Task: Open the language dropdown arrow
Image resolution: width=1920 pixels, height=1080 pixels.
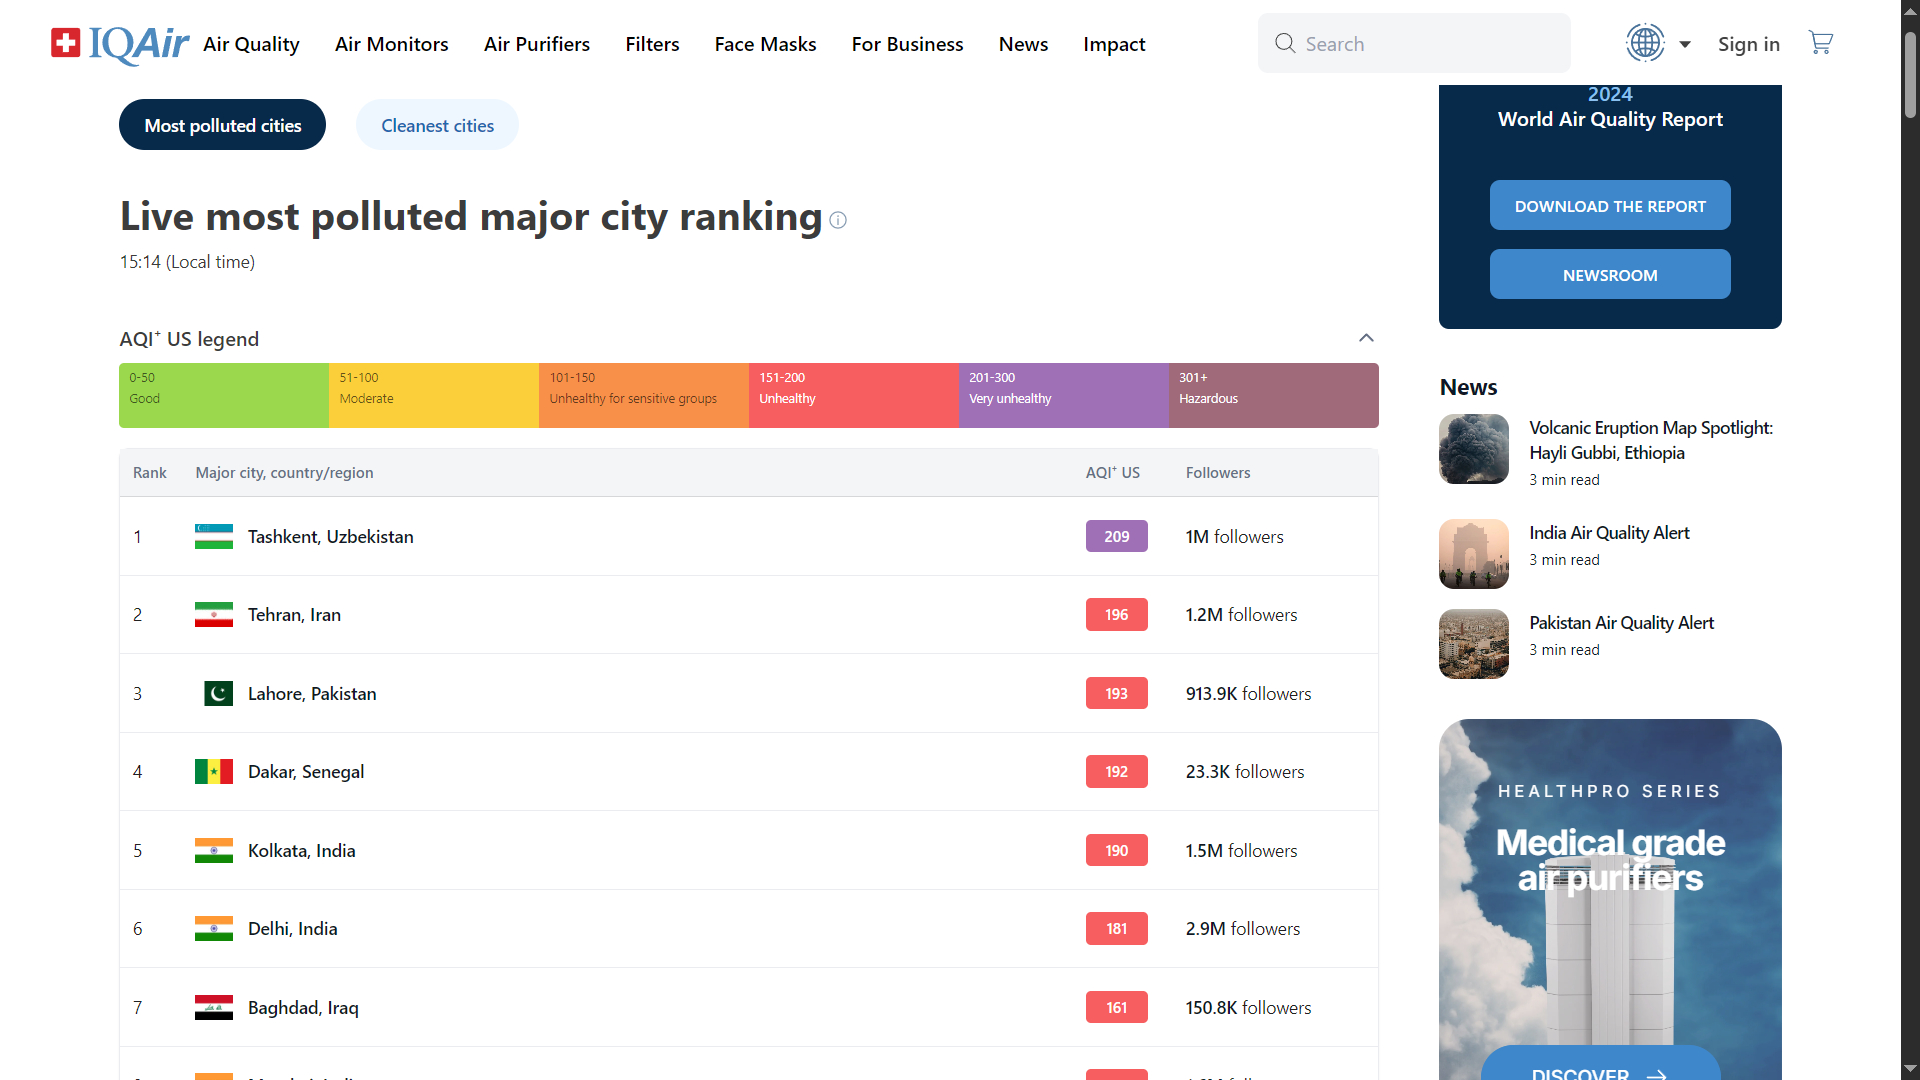Action: click(x=1685, y=44)
